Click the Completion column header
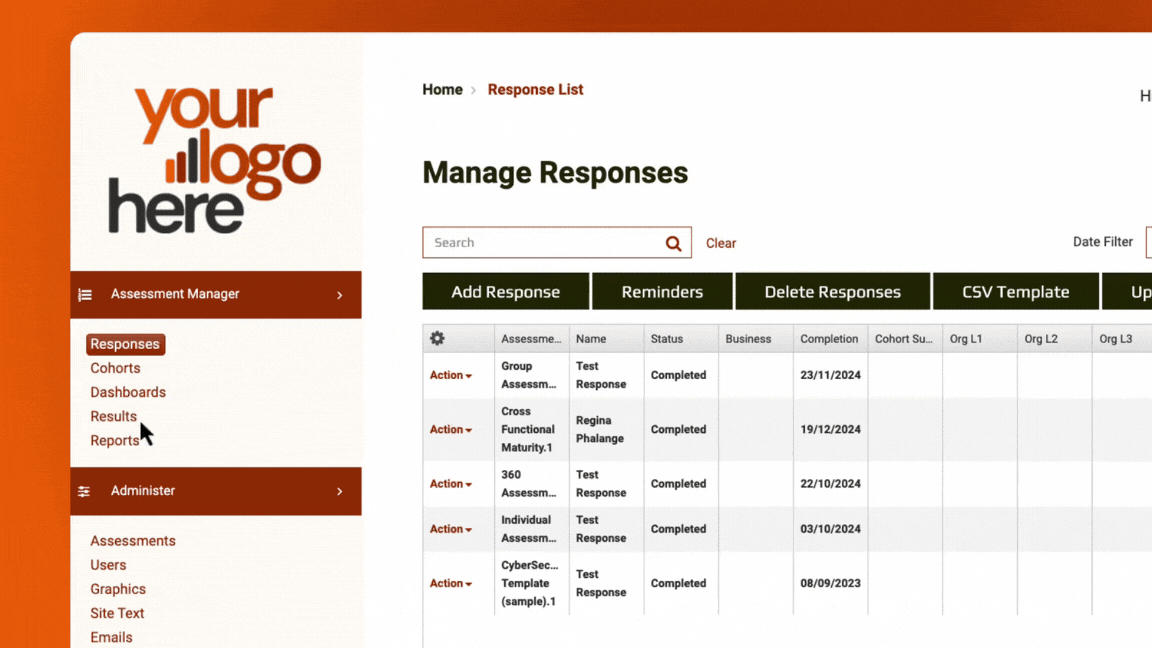The width and height of the screenshot is (1152, 648). click(x=829, y=338)
